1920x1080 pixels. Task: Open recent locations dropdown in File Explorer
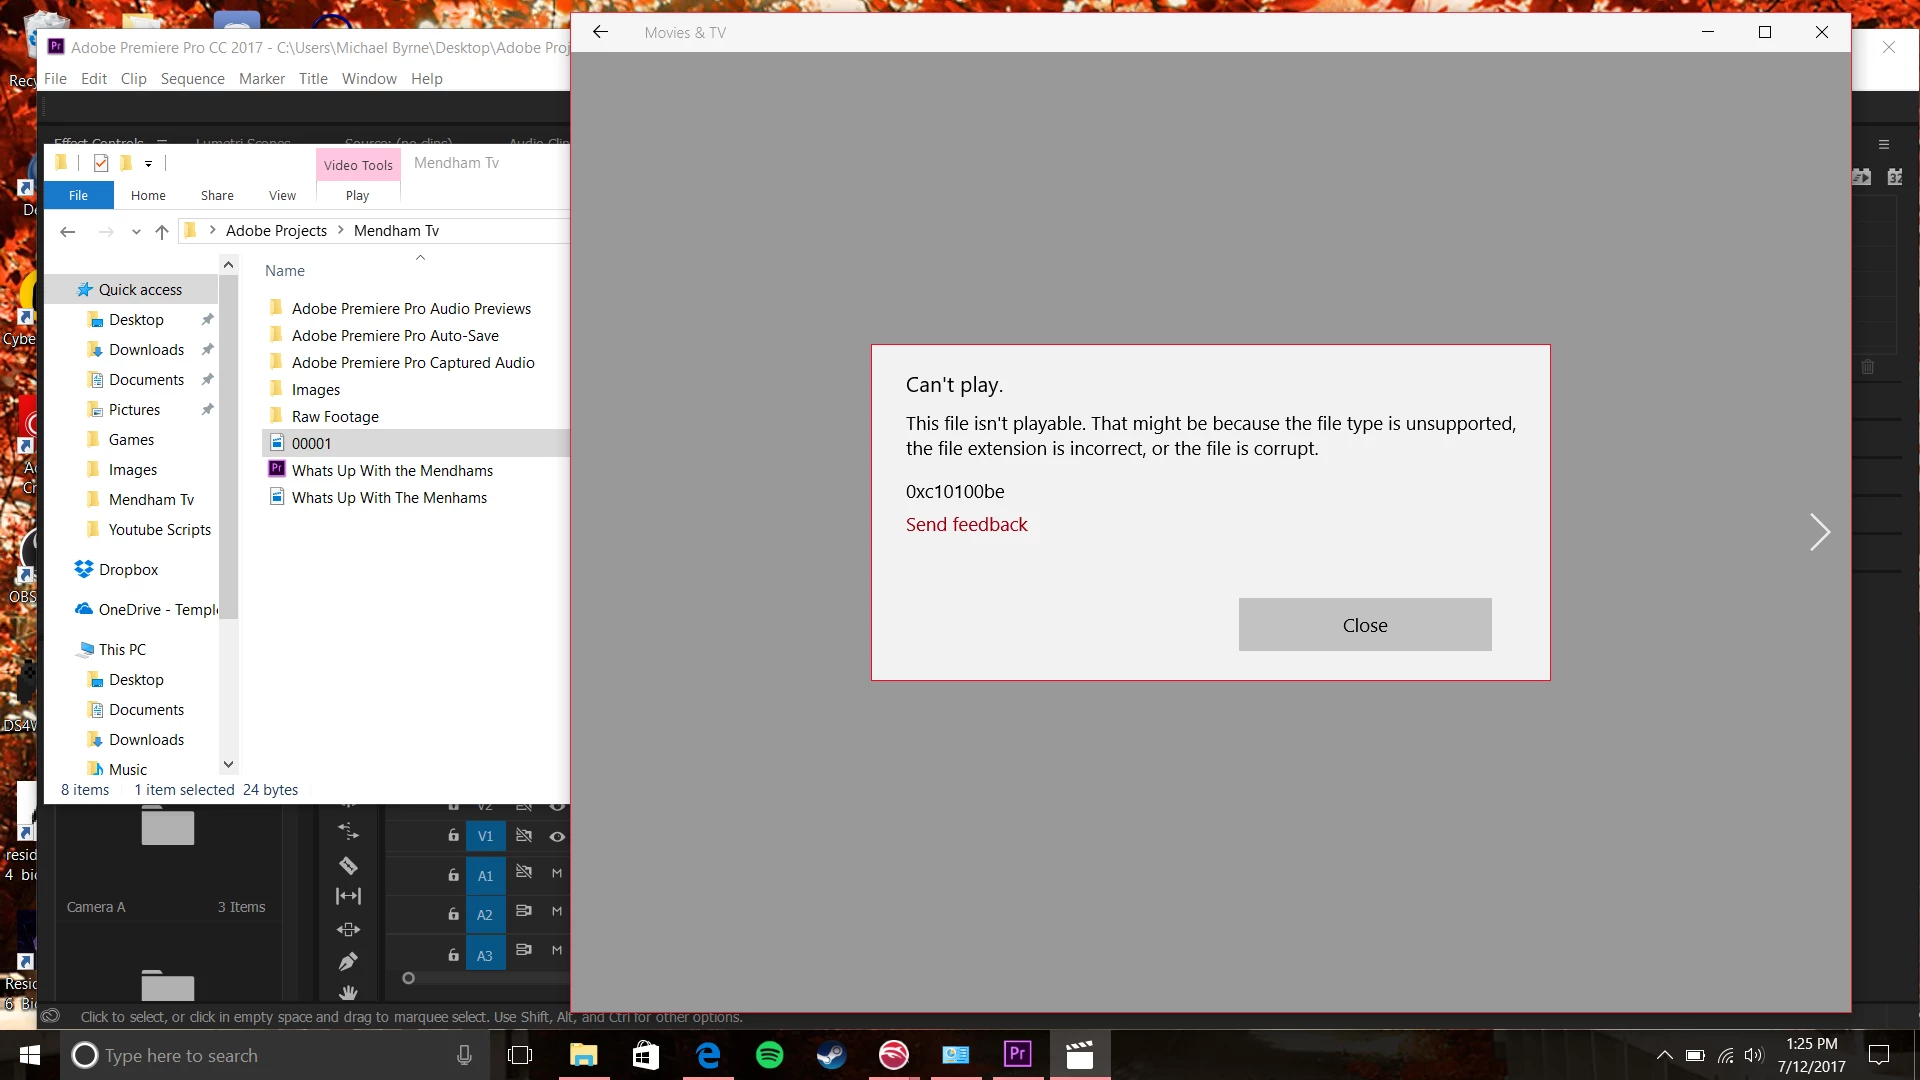coord(136,231)
